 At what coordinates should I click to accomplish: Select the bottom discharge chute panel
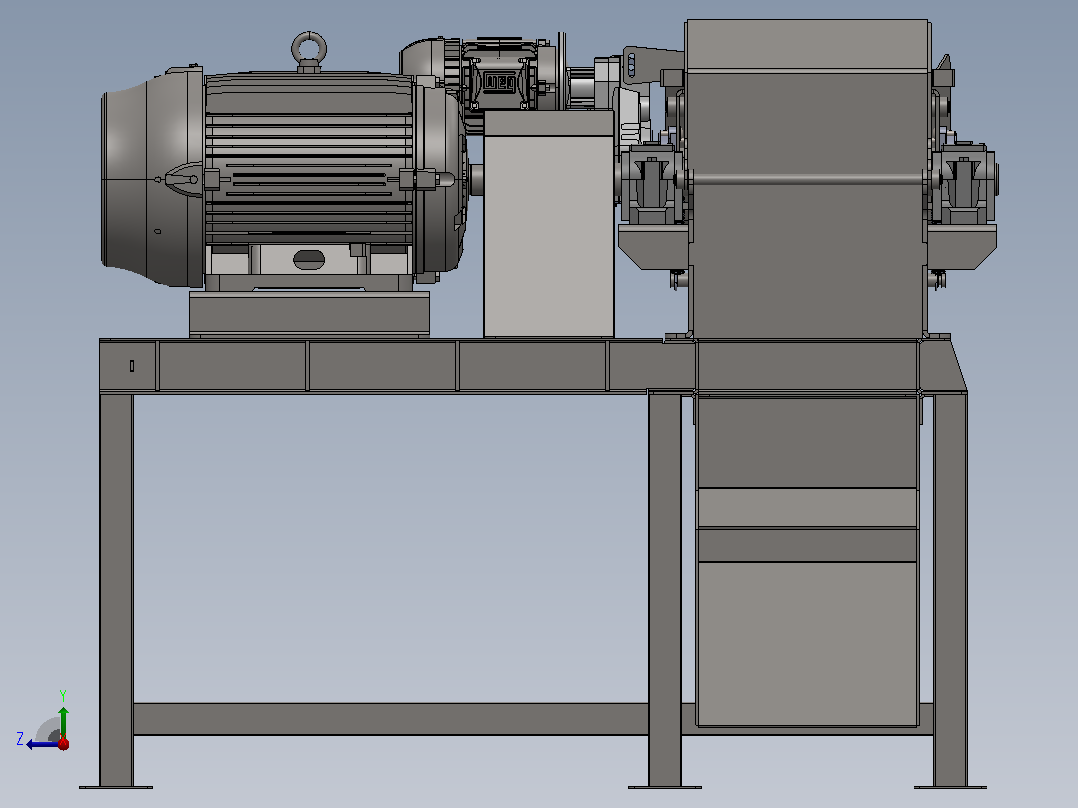tap(808, 644)
